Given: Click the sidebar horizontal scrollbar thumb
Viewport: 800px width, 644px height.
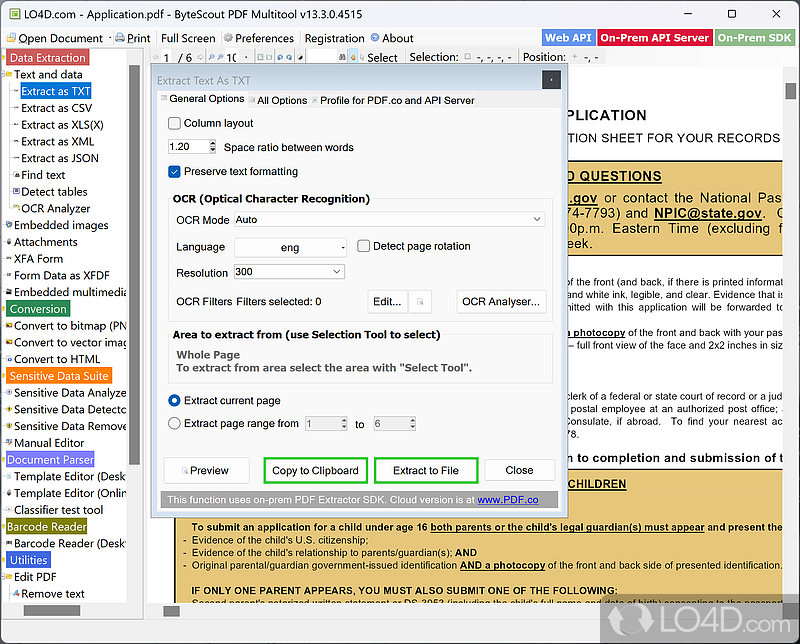Looking at the screenshot, I should click(x=52, y=610).
